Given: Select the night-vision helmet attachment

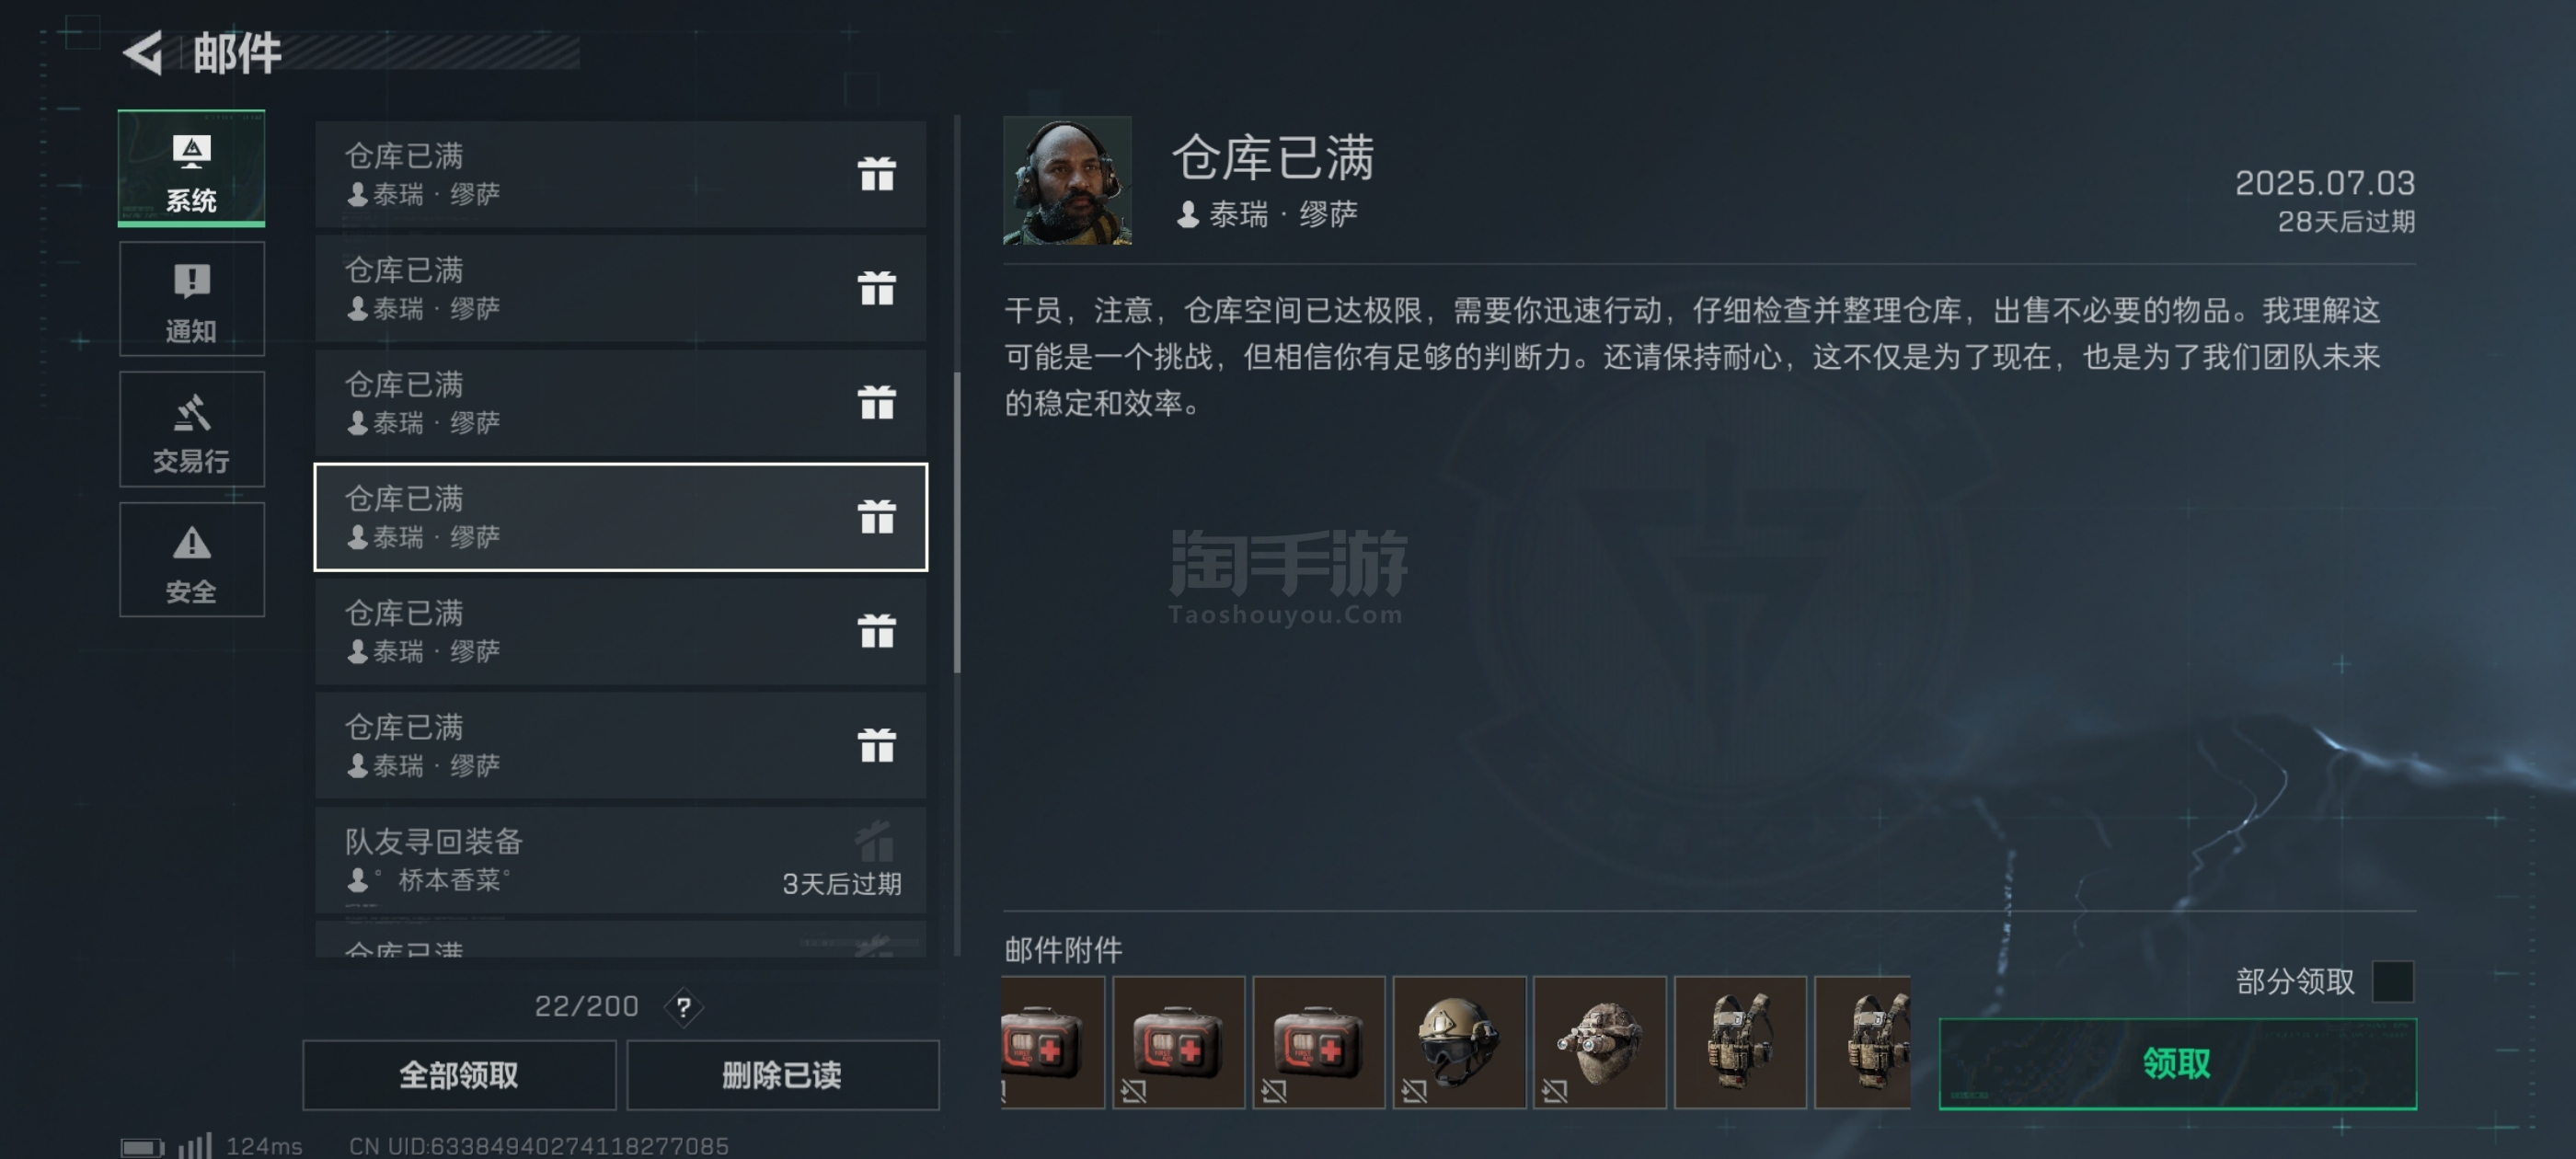Looking at the screenshot, I should coord(1599,1041).
